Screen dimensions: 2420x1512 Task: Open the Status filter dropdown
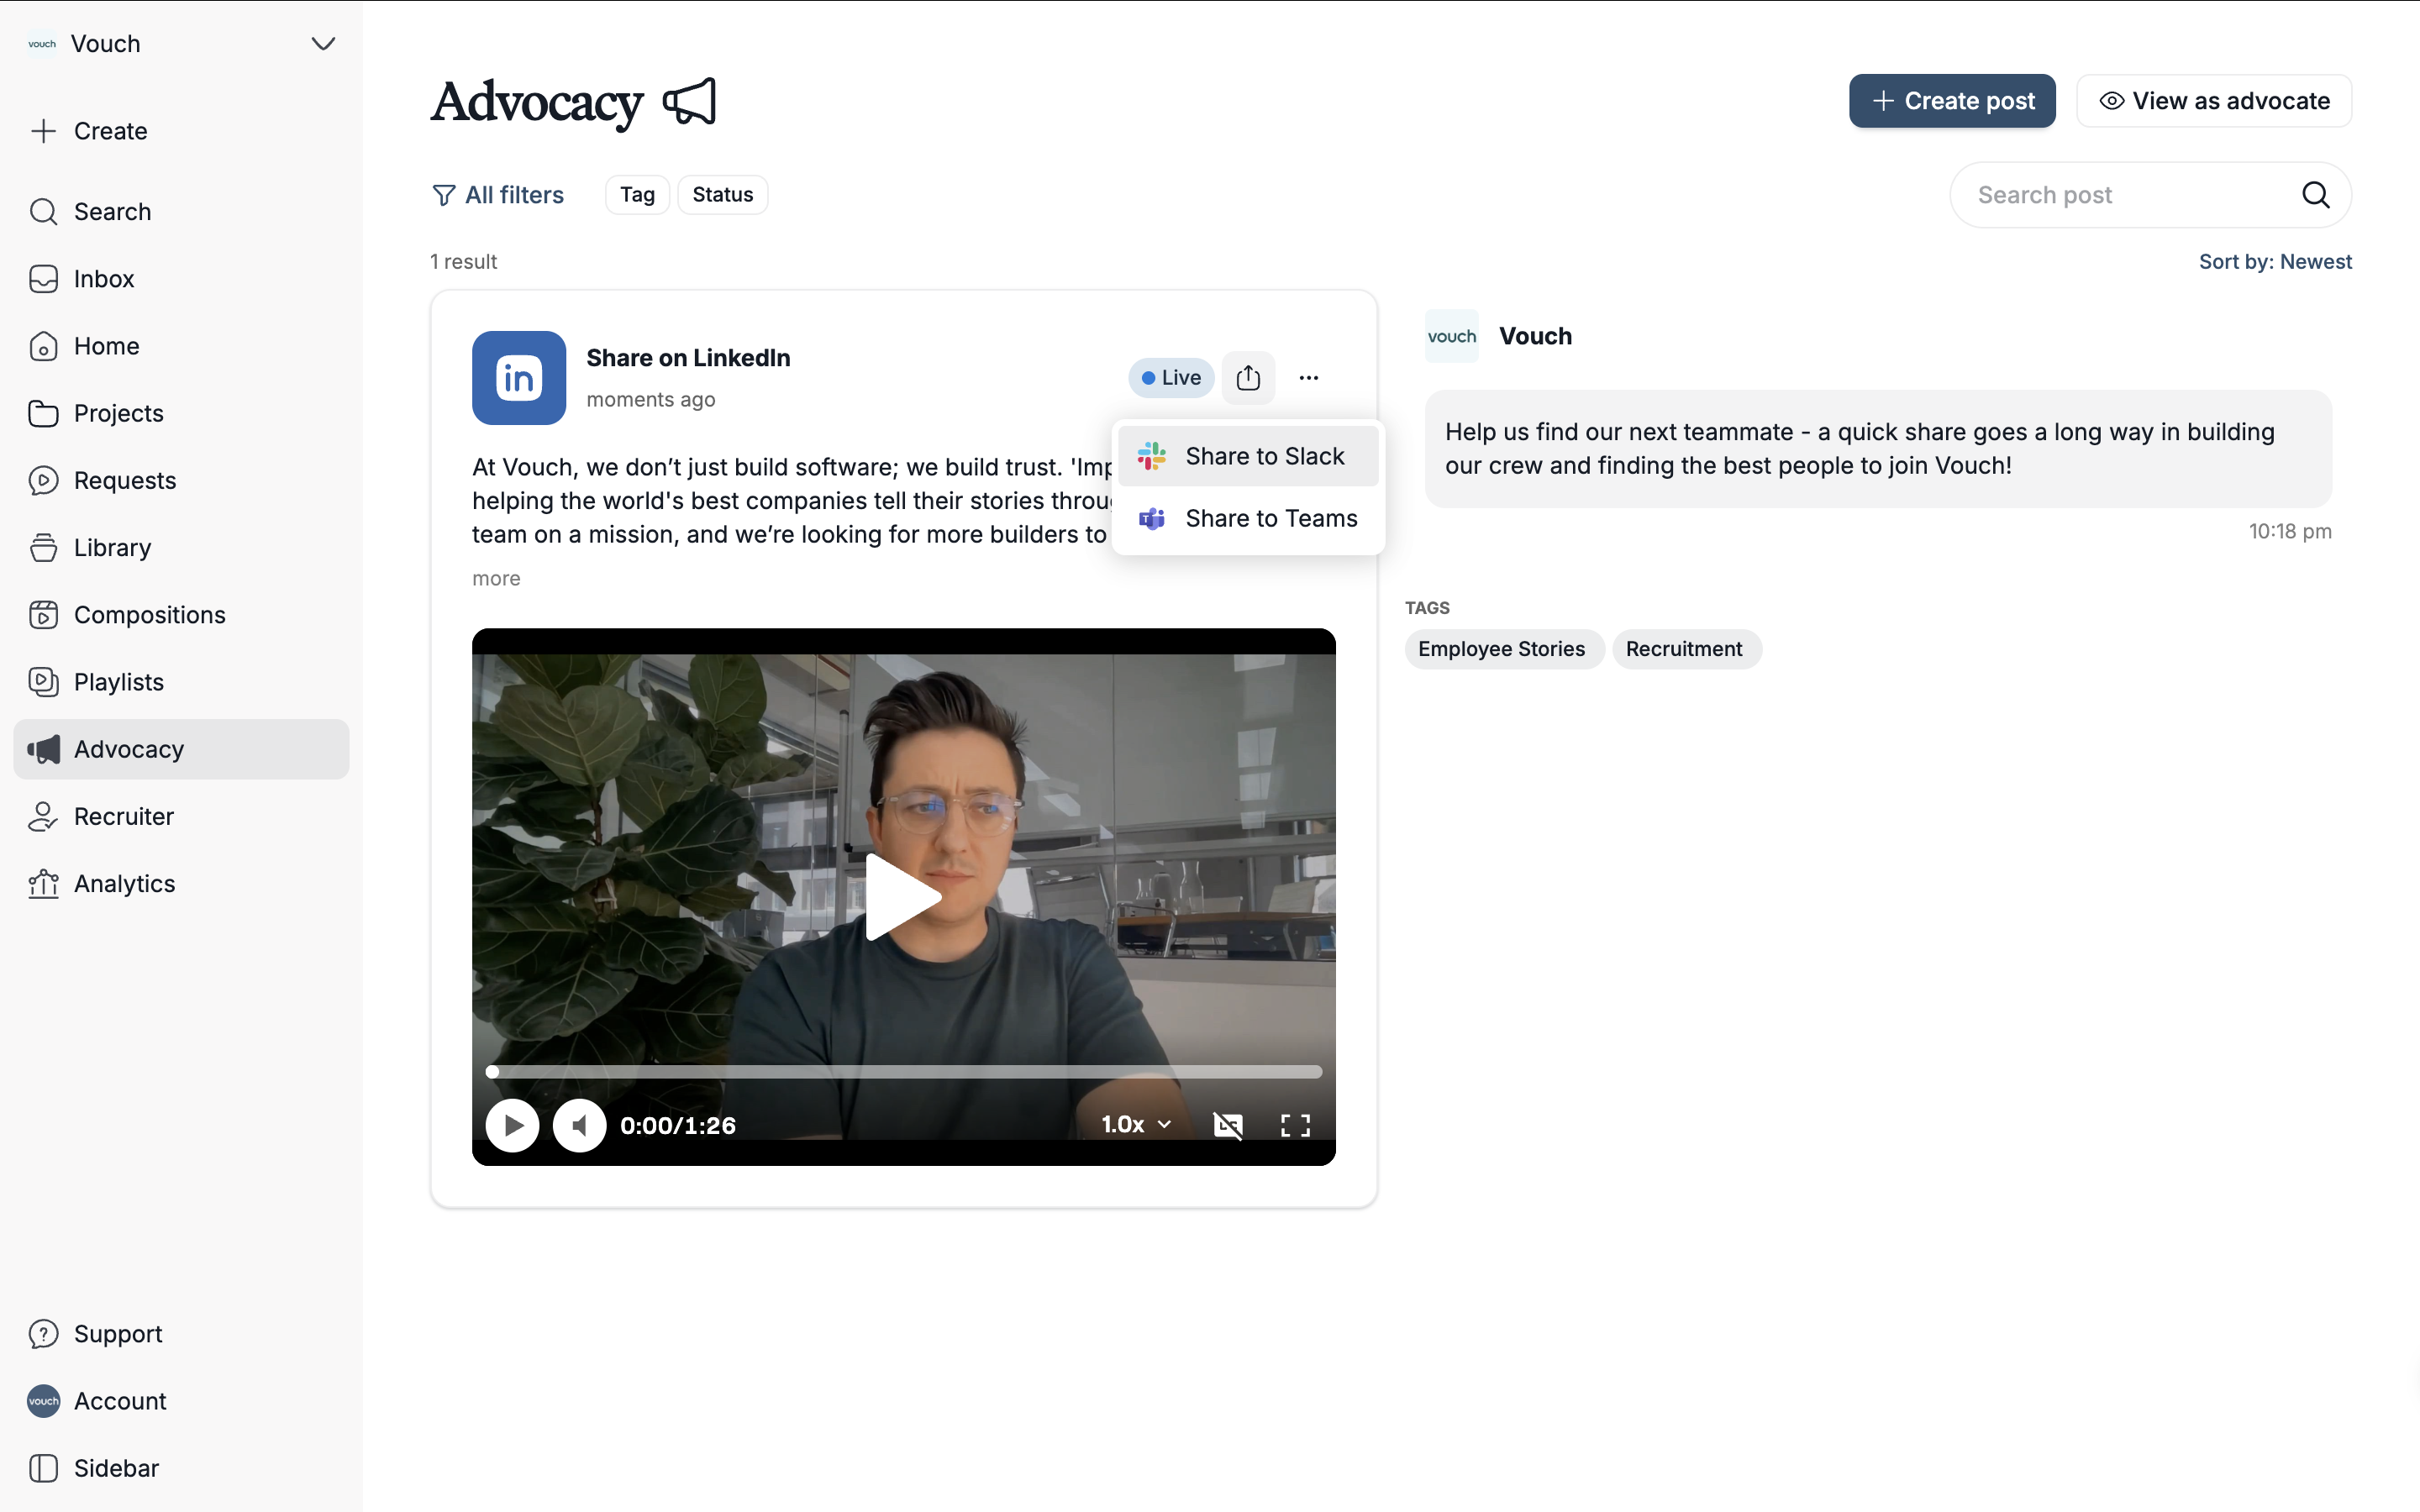pyautogui.click(x=722, y=195)
